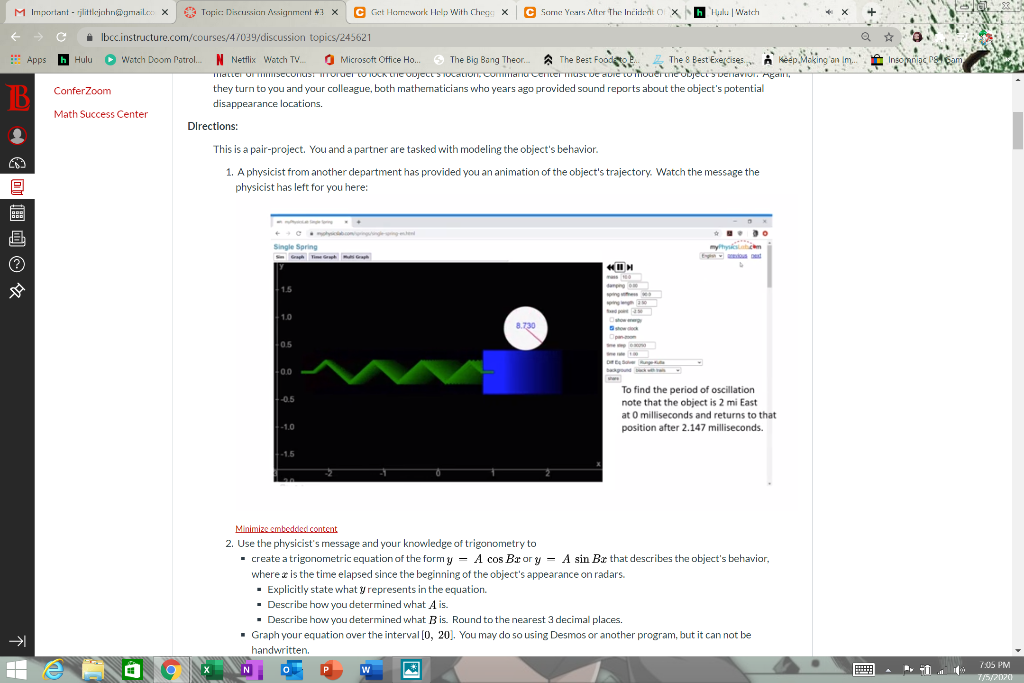Switch to the Multi Graph tab

(x=357, y=256)
